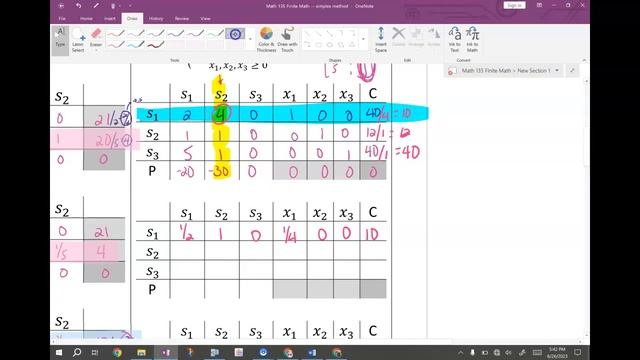The width and height of the screenshot is (640, 360).
Task: Enable Draw with Touch
Action: click(x=287, y=40)
